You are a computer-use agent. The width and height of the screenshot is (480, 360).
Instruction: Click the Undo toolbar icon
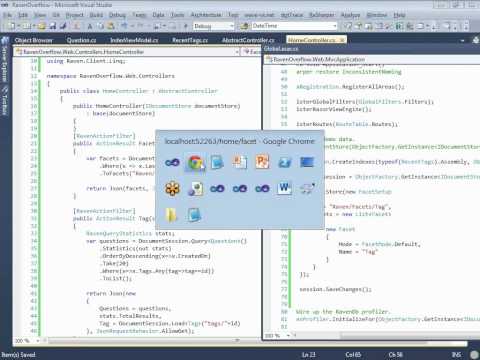pos(125,26)
